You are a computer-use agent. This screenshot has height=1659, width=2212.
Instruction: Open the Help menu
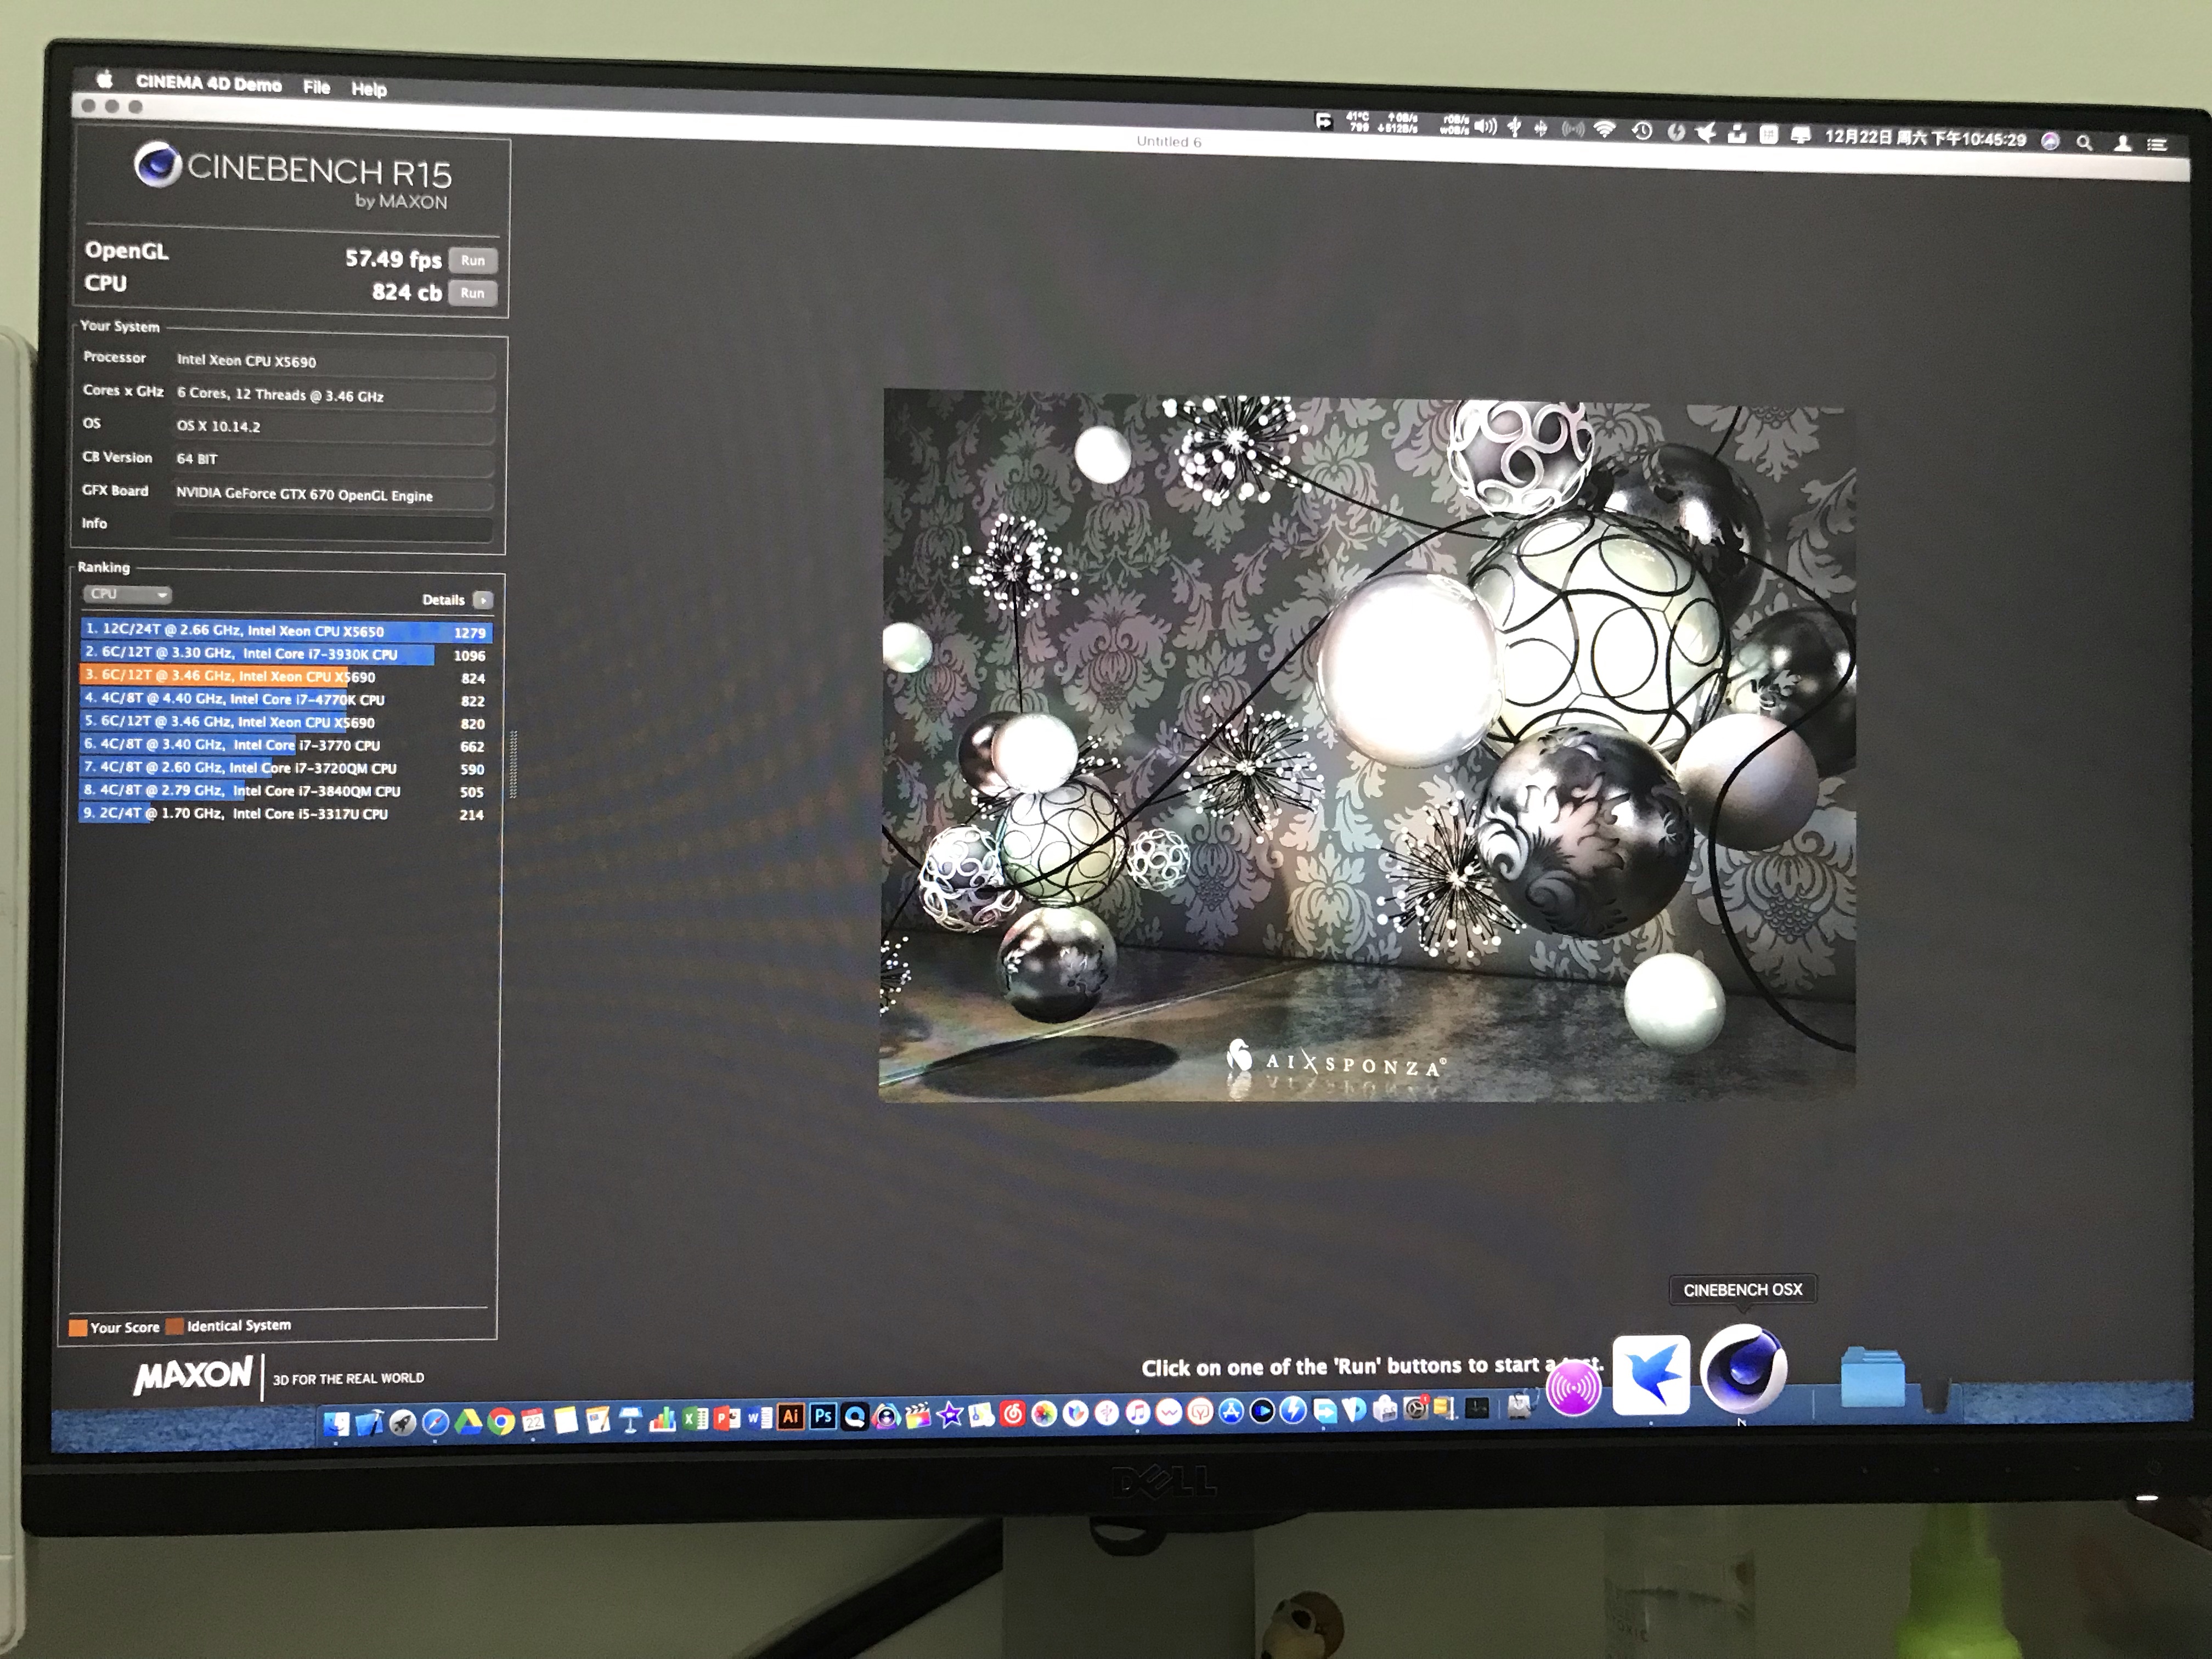[x=368, y=89]
